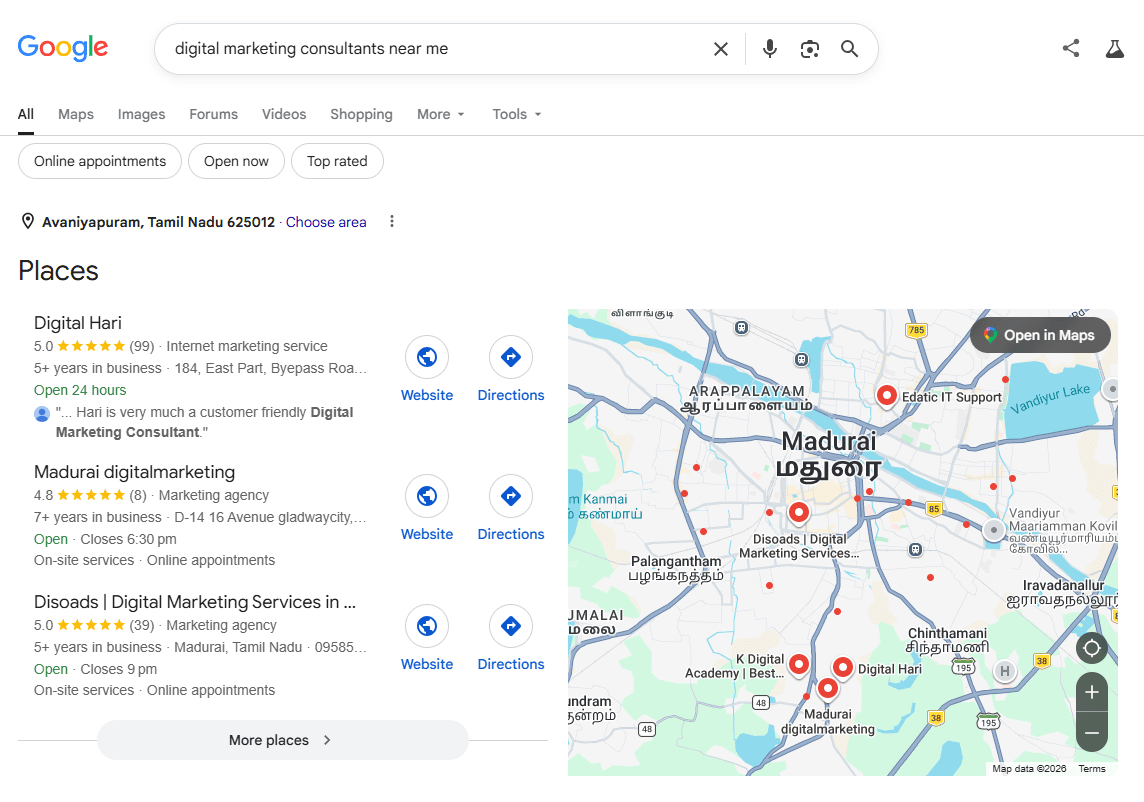Click the location pin icon beside Avaniyapuram
This screenshot has width=1144, height=802.
(x=28, y=221)
